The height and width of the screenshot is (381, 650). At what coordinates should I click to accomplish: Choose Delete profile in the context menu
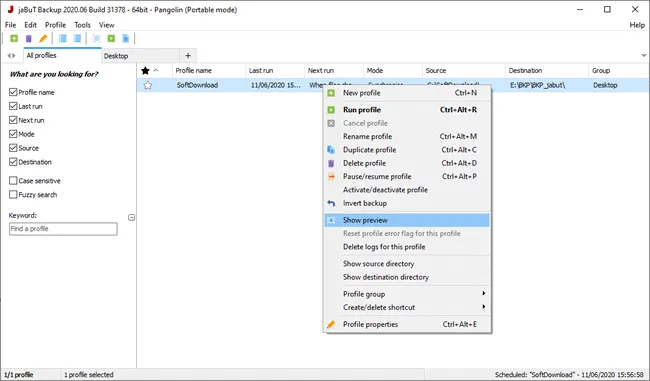point(407,163)
